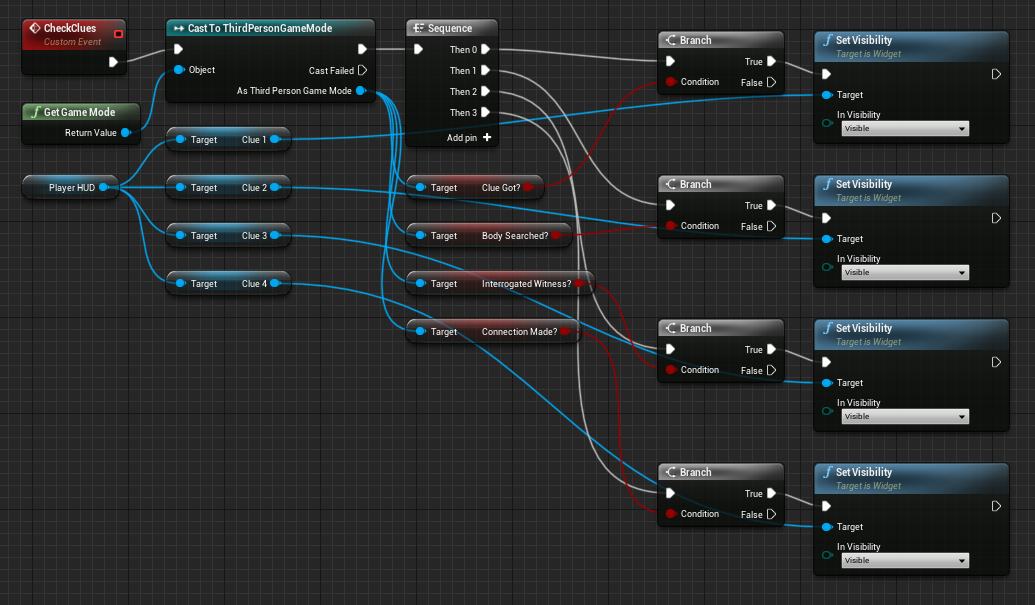Click the Clue 1 node output pin
The width and height of the screenshot is (1035, 605).
pos(274,140)
